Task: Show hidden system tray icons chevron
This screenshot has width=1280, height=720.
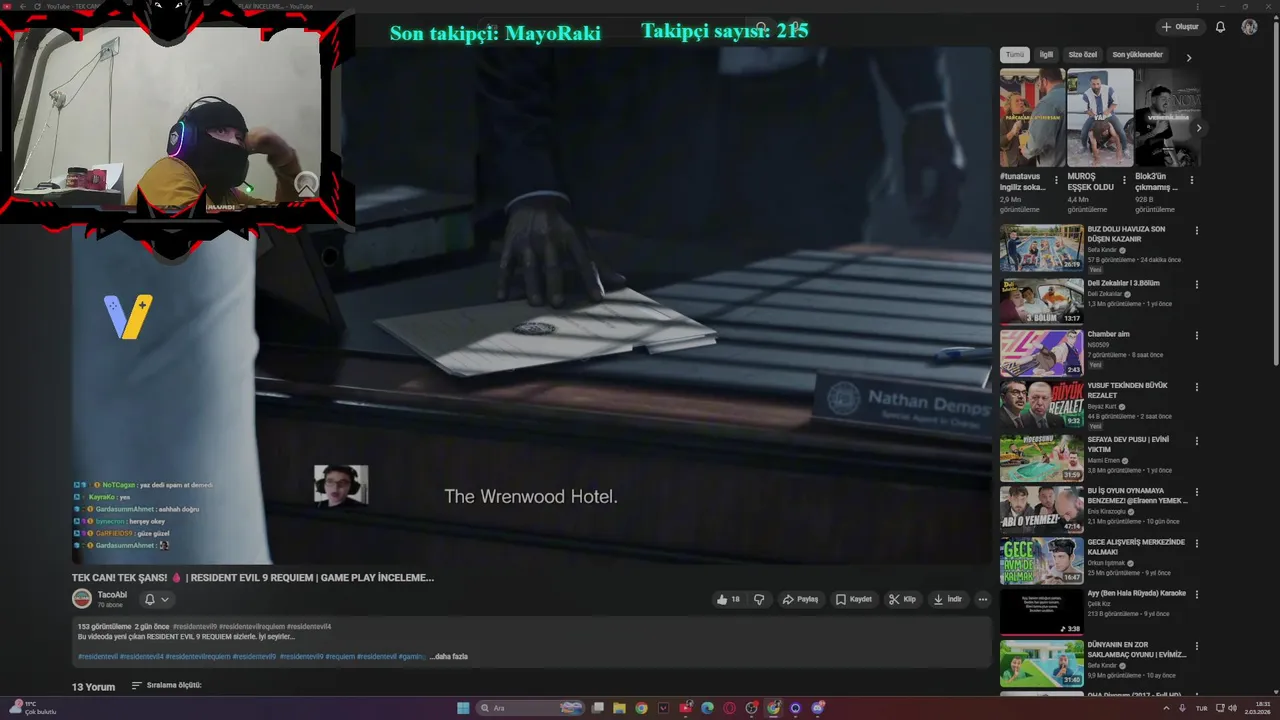Action: tap(1167, 708)
